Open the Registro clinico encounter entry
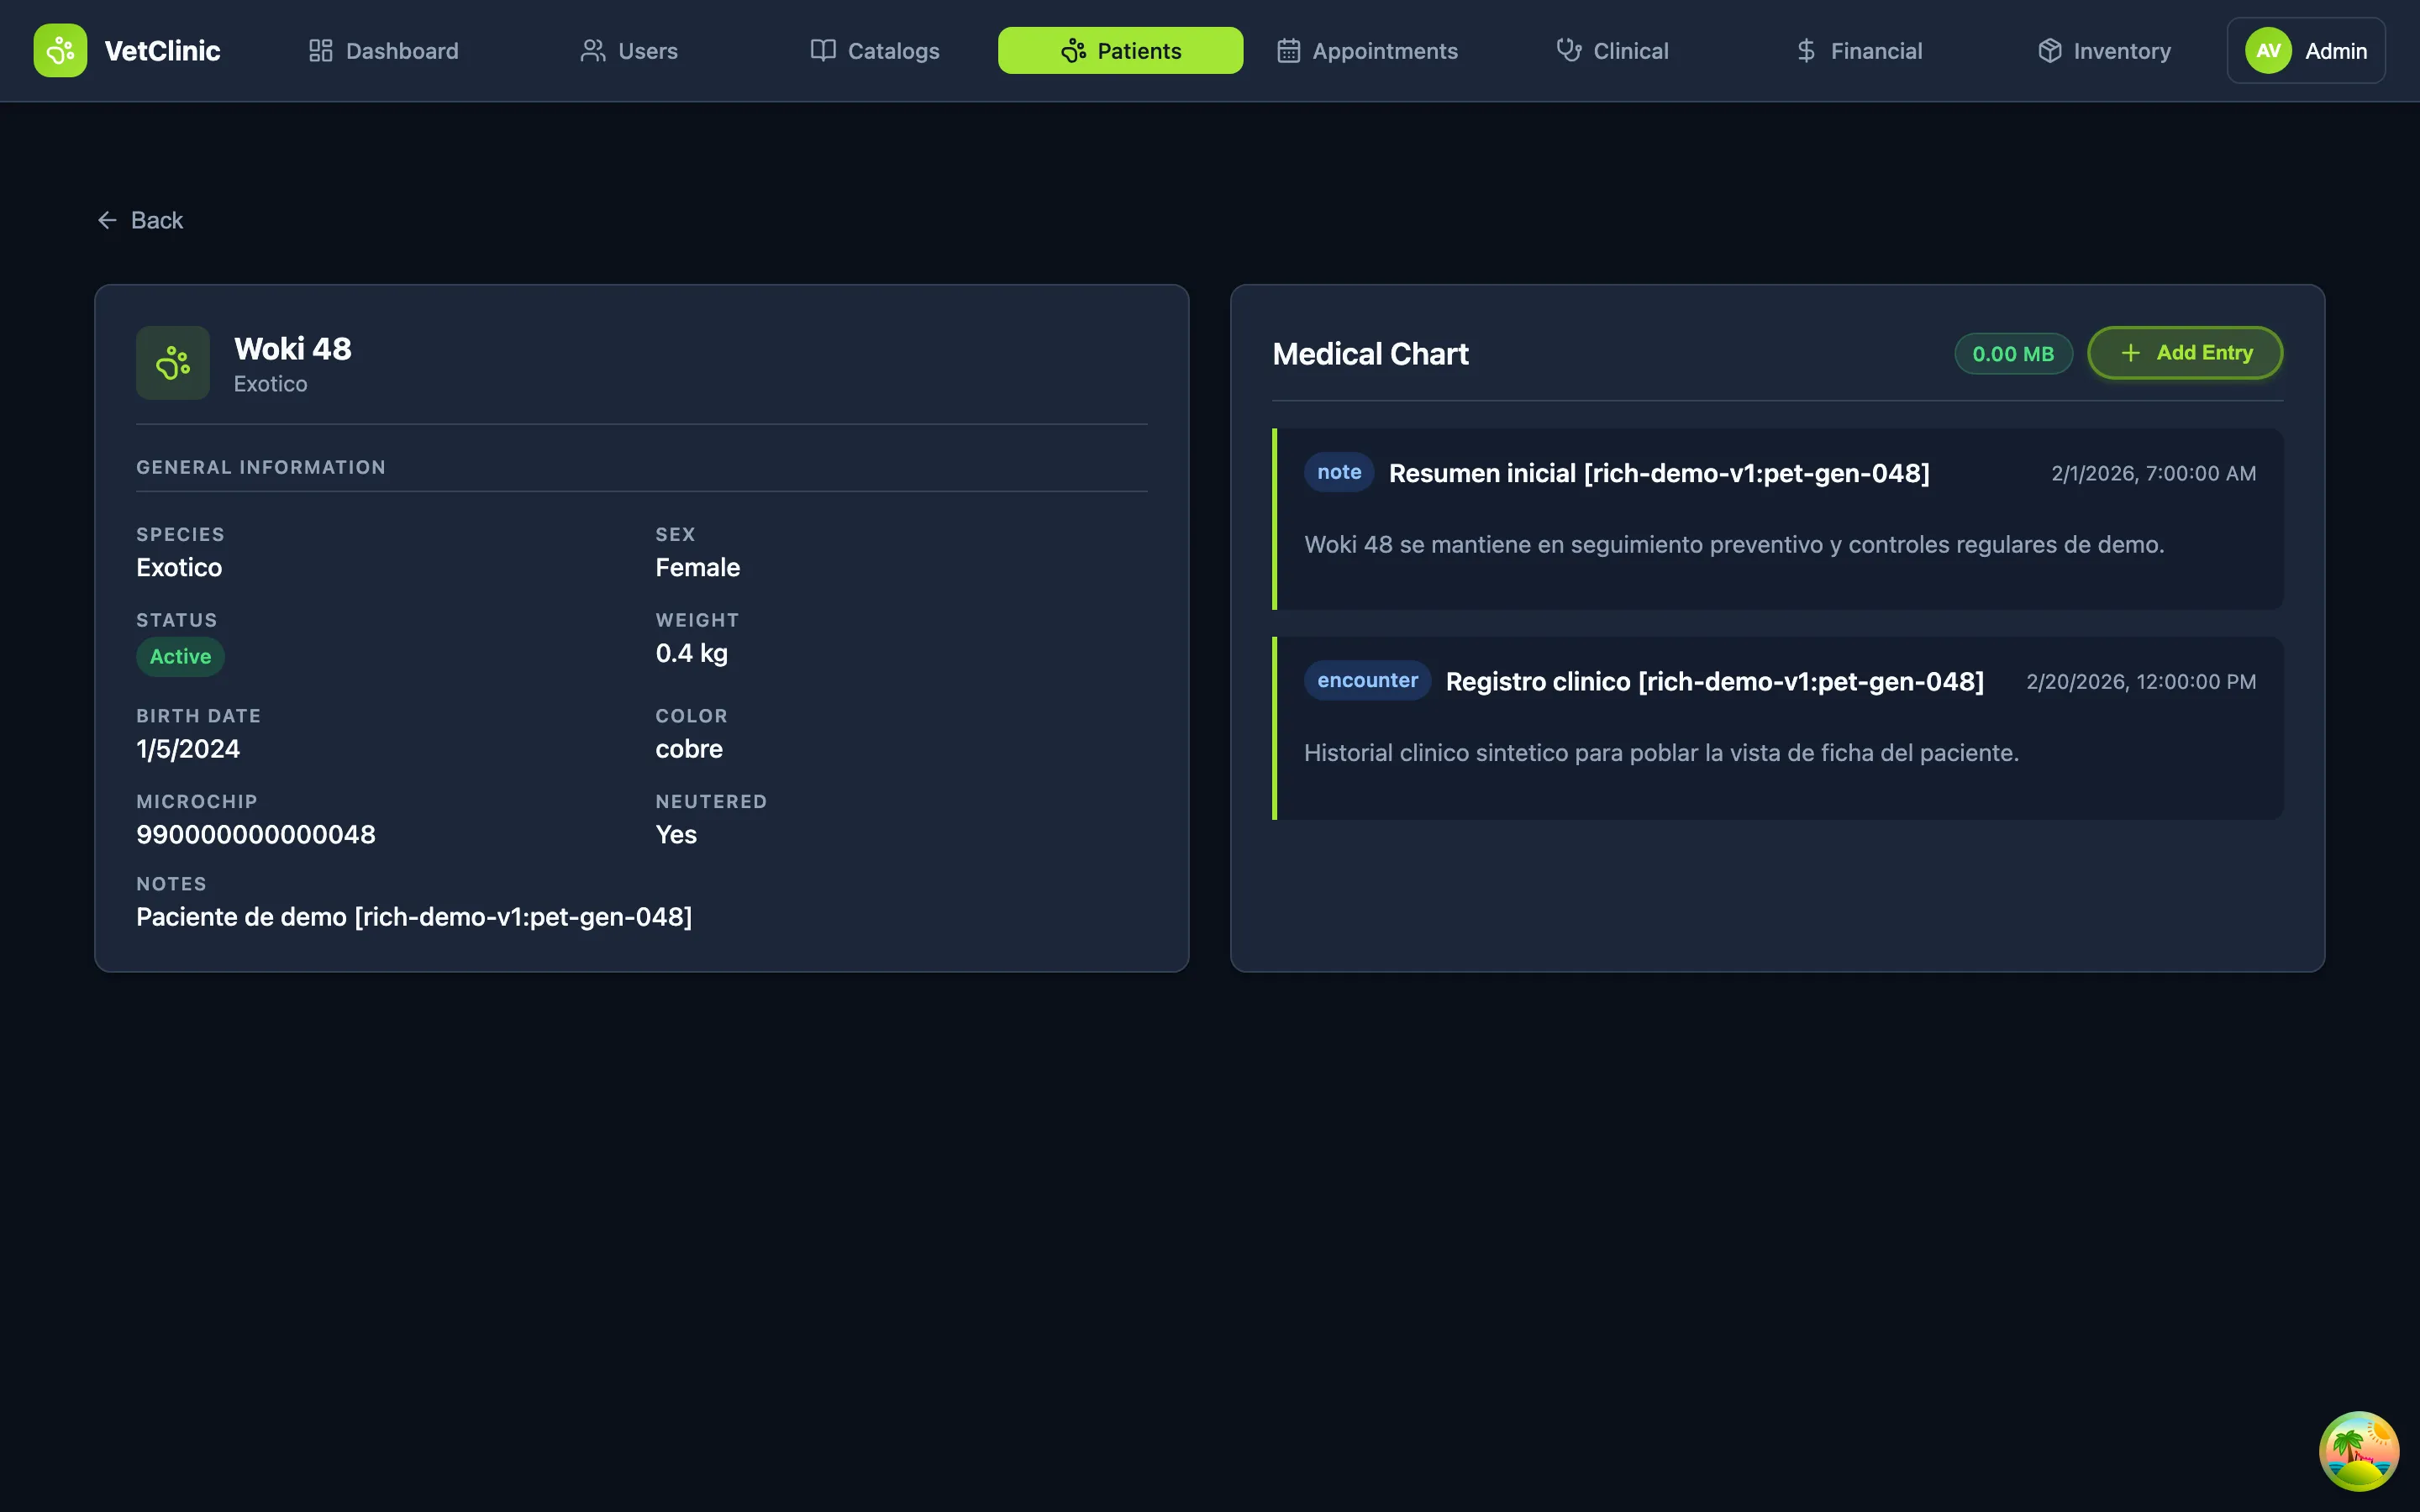Image resolution: width=2420 pixels, height=1512 pixels. [1714, 681]
